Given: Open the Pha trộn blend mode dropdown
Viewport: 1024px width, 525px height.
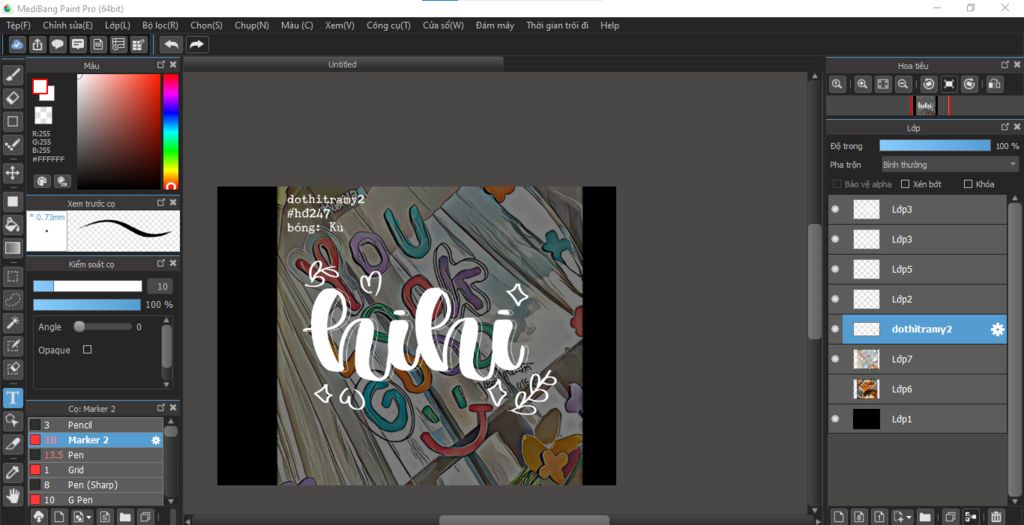Looking at the screenshot, I should point(950,165).
